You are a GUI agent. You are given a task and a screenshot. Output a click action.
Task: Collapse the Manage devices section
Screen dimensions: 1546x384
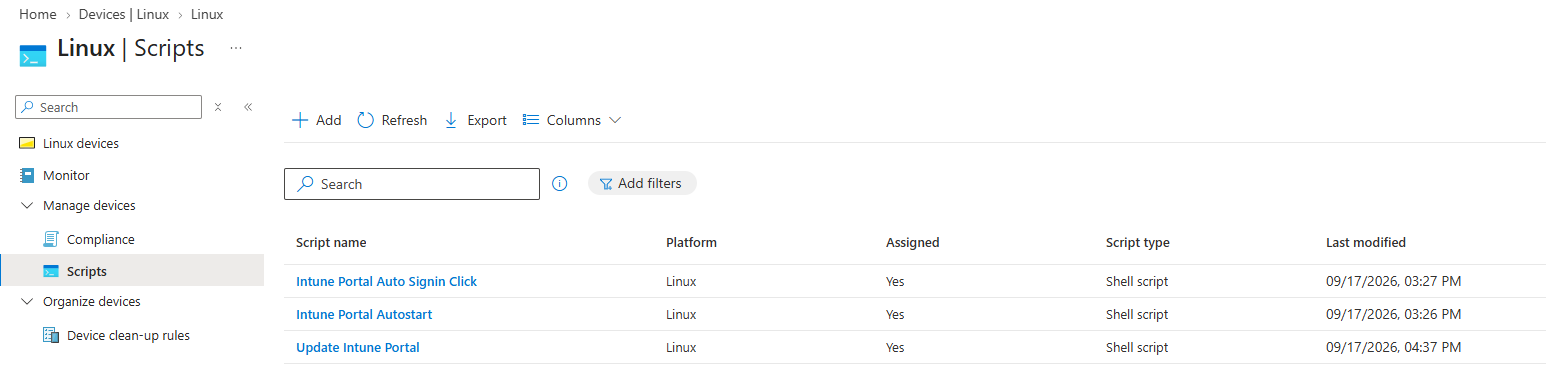pos(27,206)
